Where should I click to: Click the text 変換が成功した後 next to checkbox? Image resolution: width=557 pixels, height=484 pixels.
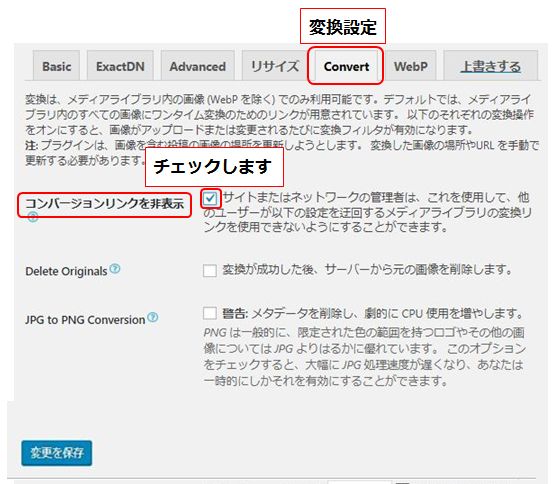pos(268,270)
